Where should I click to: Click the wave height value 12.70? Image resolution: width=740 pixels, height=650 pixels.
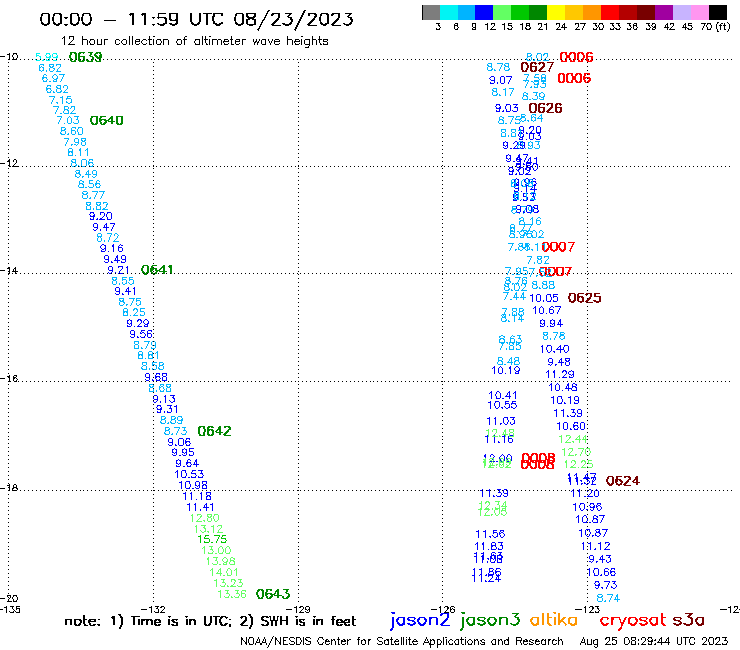click(x=576, y=452)
